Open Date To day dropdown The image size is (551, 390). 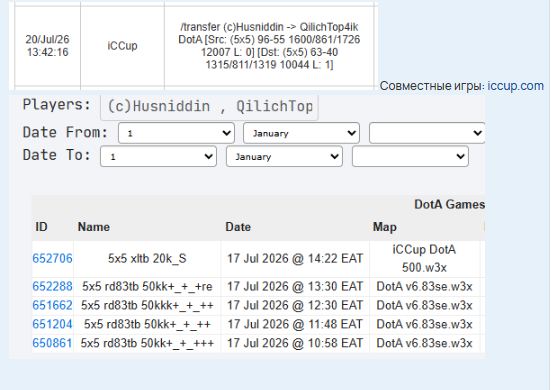(158, 156)
